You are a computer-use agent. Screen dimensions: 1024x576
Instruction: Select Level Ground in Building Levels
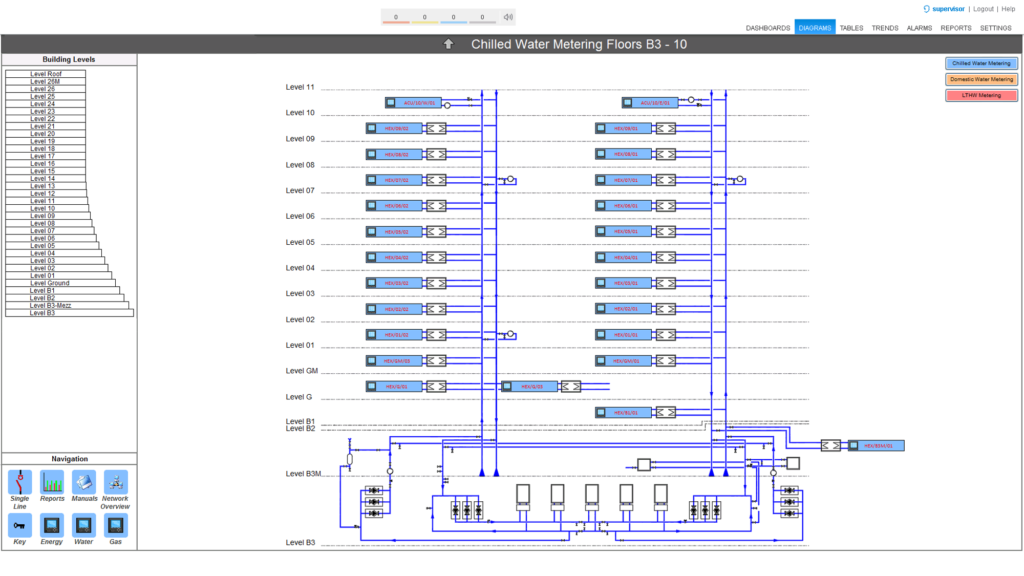pos(50,283)
